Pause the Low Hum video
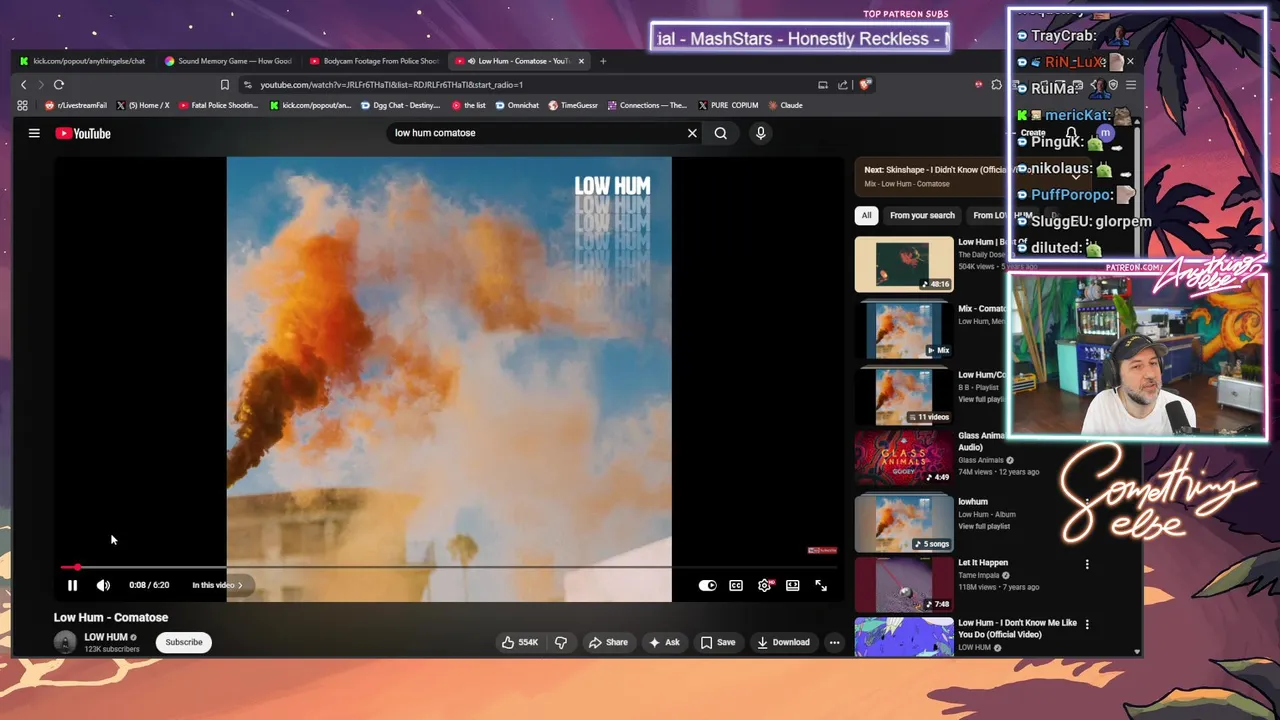 point(72,586)
